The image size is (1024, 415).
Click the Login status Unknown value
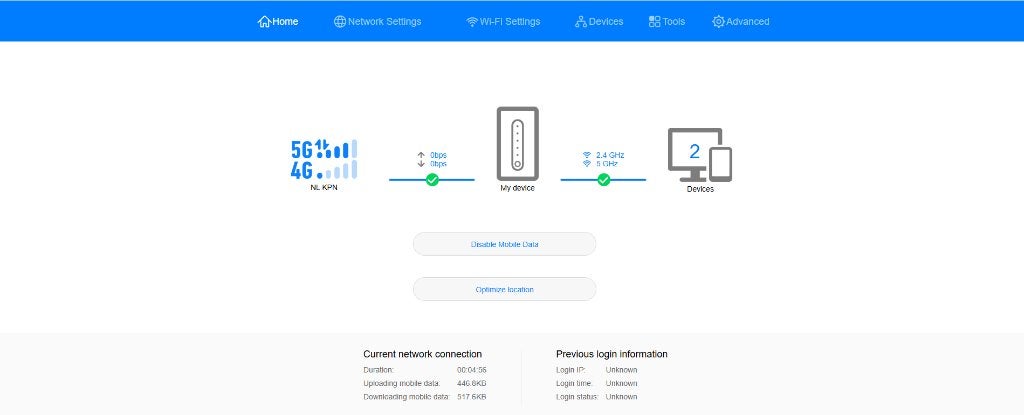pos(621,397)
